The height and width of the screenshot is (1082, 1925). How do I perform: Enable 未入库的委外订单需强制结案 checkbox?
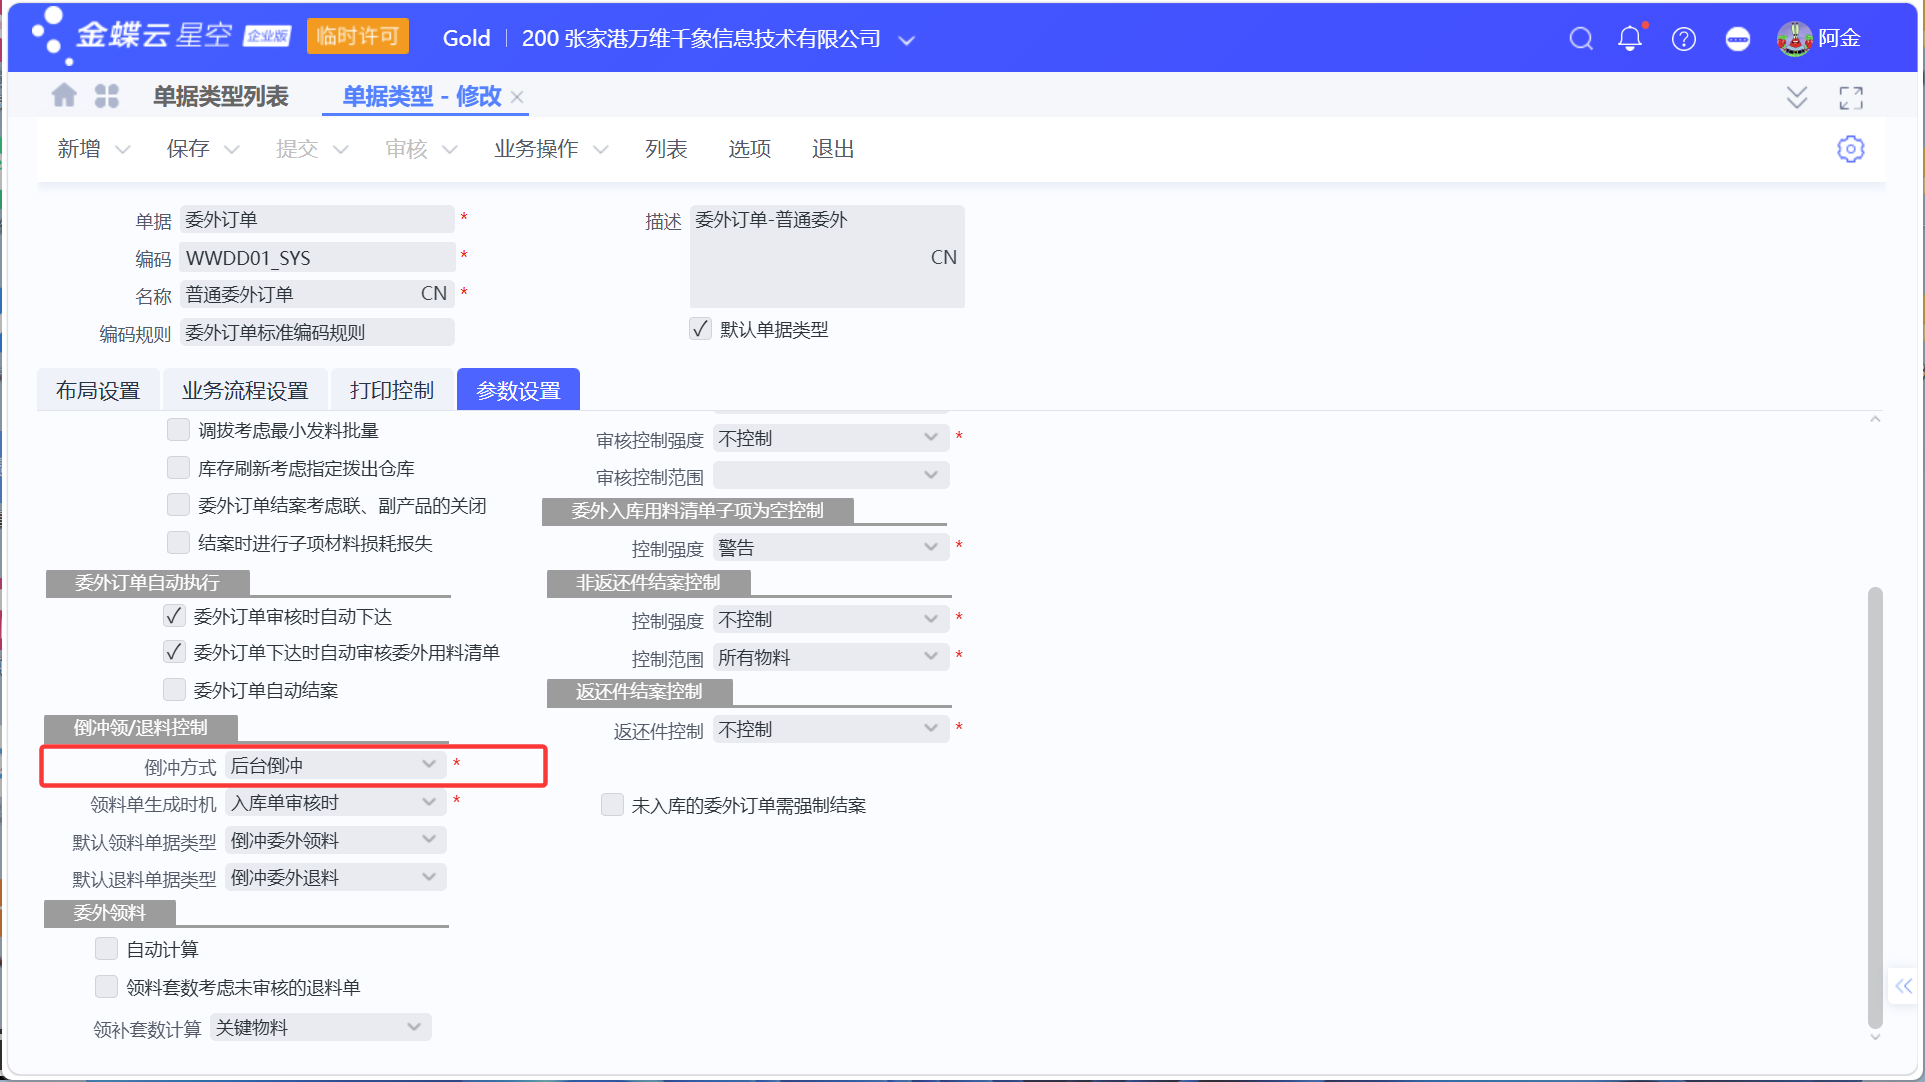(x=612, y=805)
